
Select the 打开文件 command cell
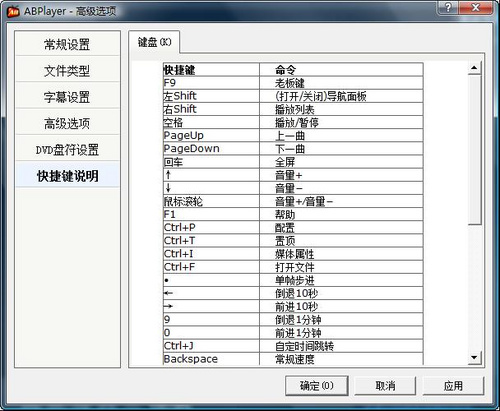(341, 267)
